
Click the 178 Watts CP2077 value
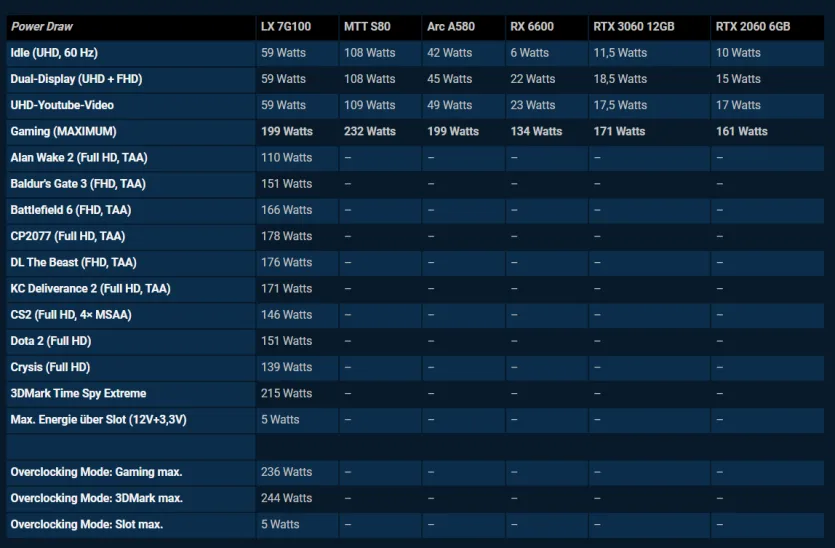[286, 236]
